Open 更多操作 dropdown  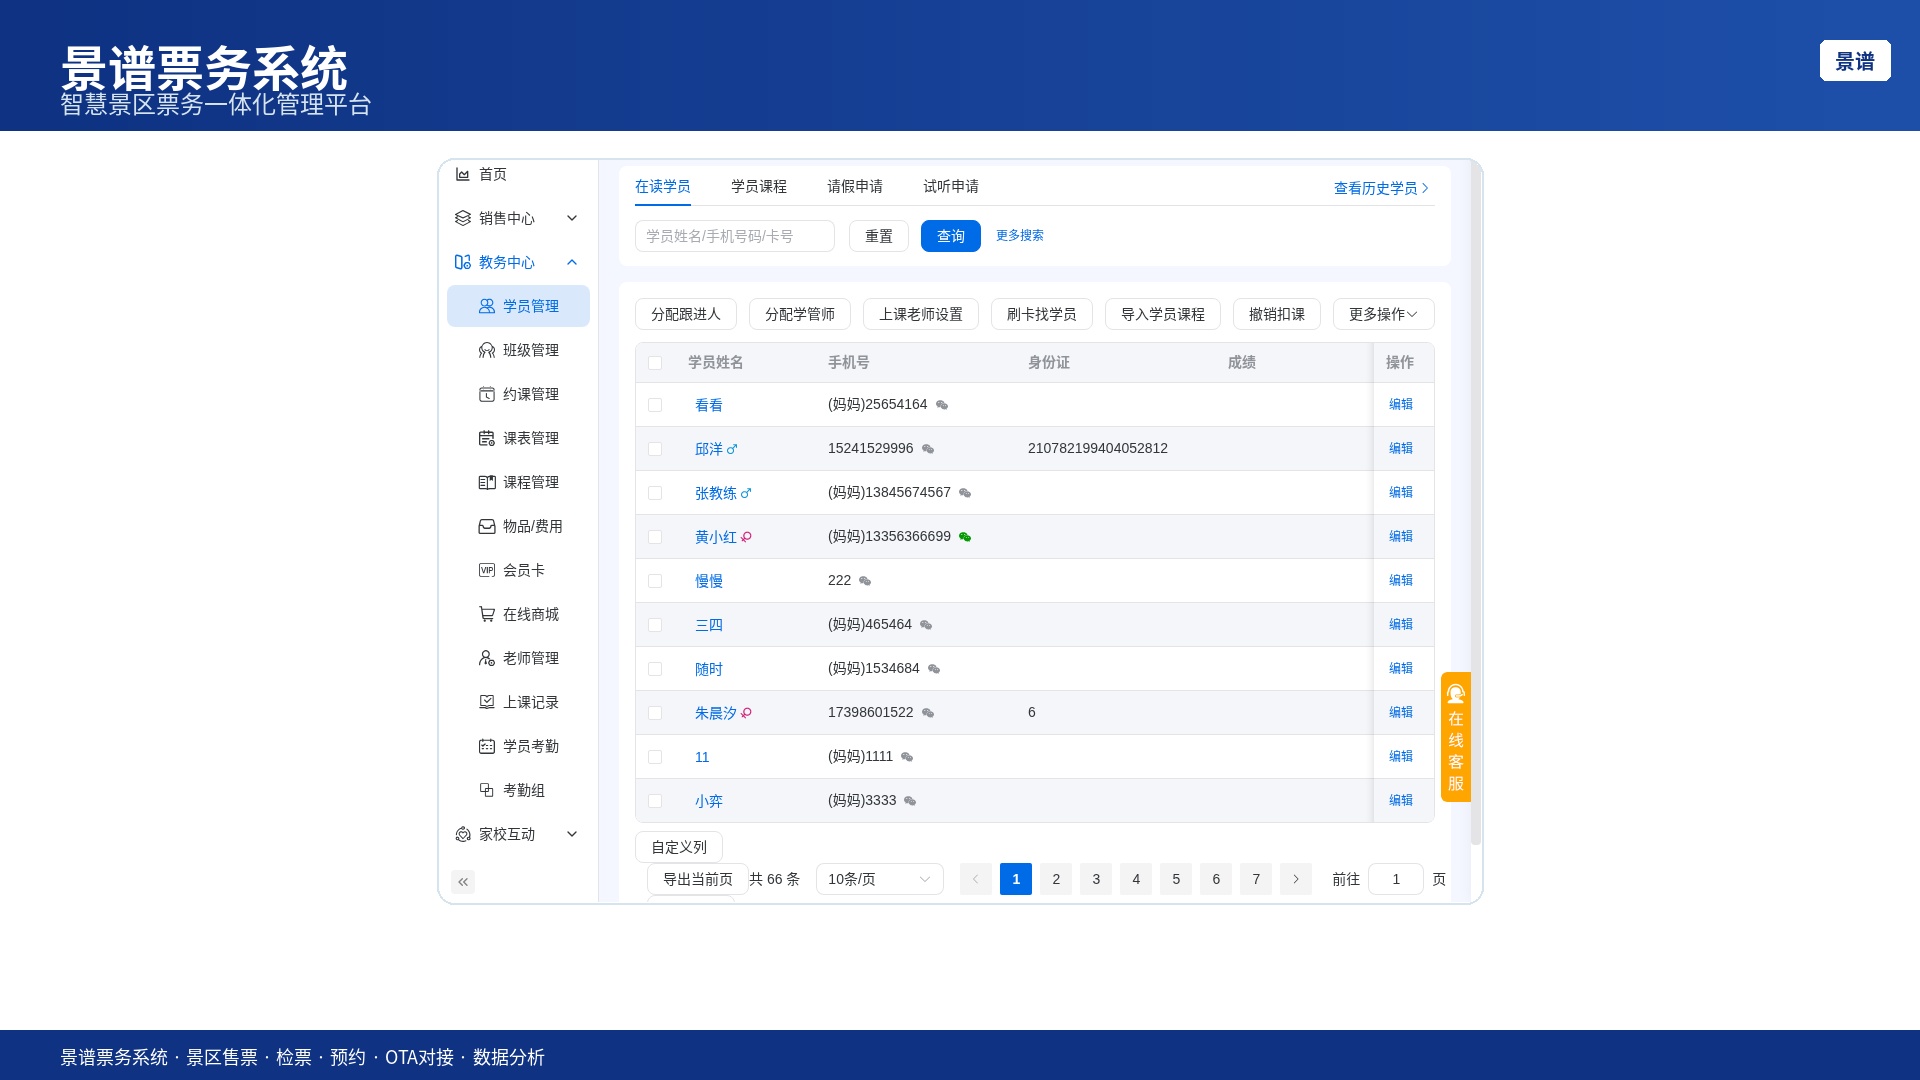pyautogui.click(x=1383, y=314)
